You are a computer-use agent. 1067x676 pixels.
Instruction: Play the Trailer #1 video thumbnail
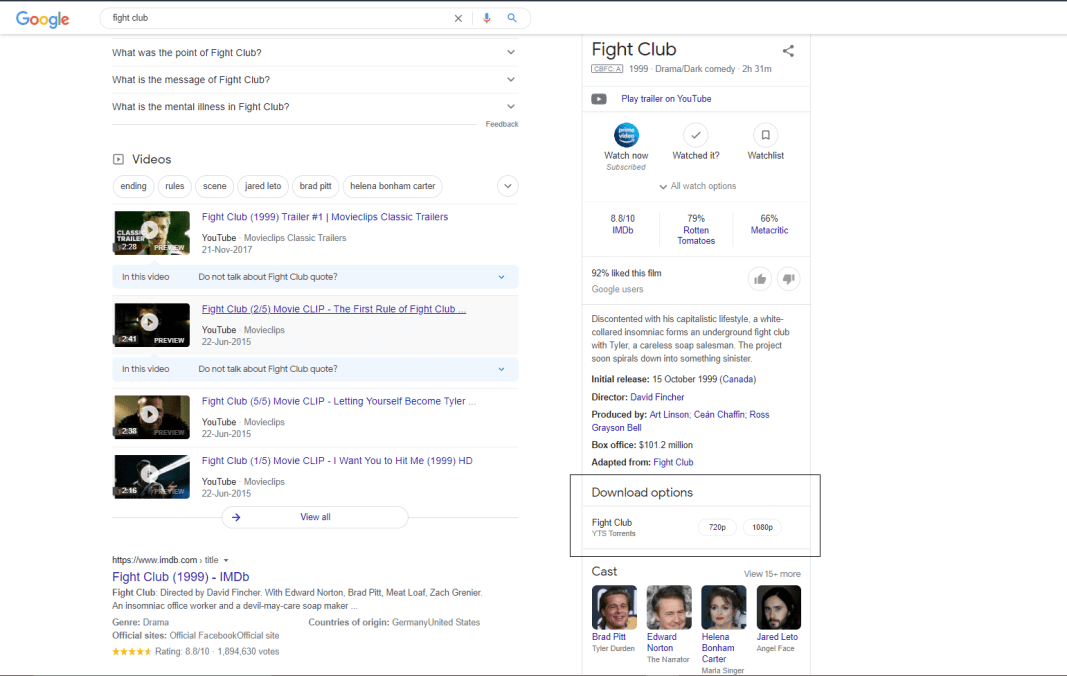(152, 233)
